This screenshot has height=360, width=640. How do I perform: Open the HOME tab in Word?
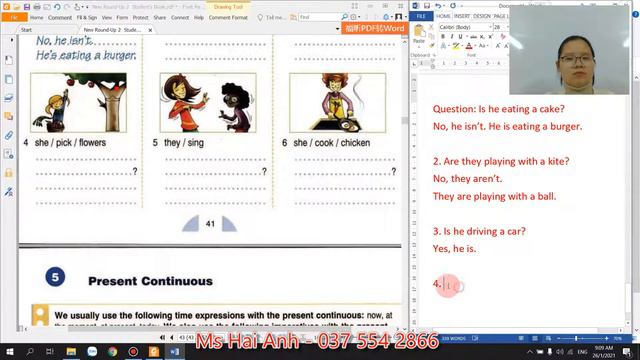[443, 16]
